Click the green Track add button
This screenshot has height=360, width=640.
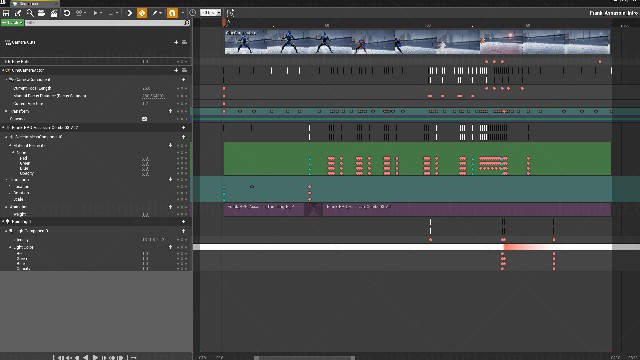click(x=12, y=23)
